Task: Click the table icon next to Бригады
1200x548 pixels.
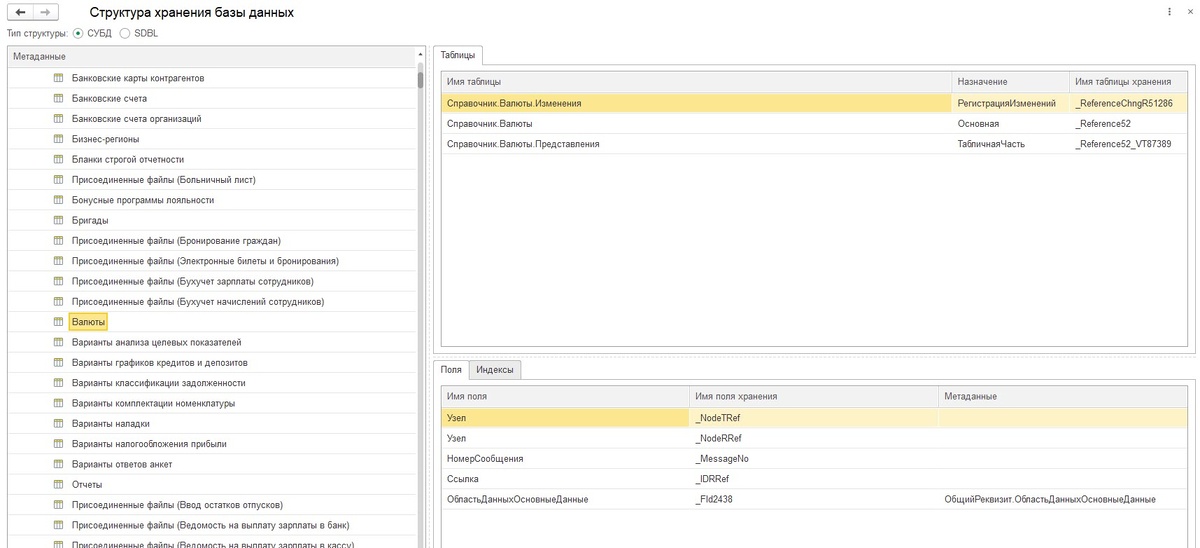Action: (x=58, y=220)
